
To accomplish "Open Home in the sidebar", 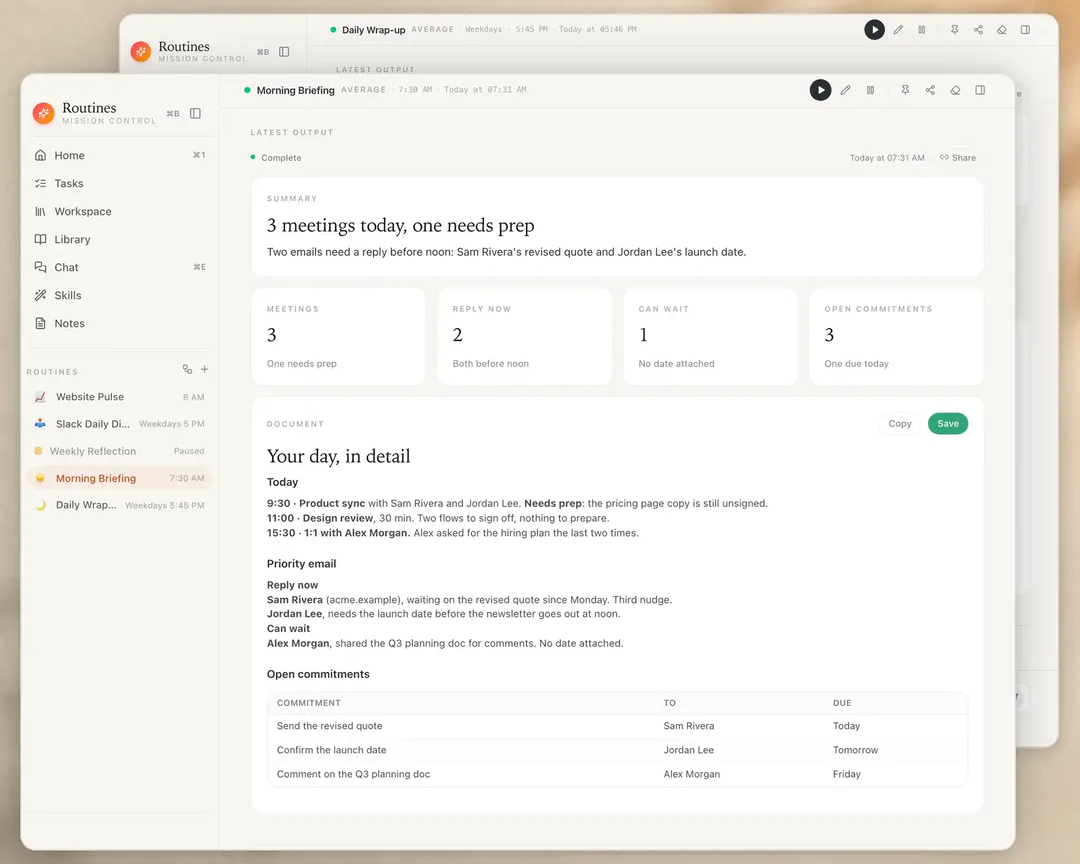I will tap(120, 156).
